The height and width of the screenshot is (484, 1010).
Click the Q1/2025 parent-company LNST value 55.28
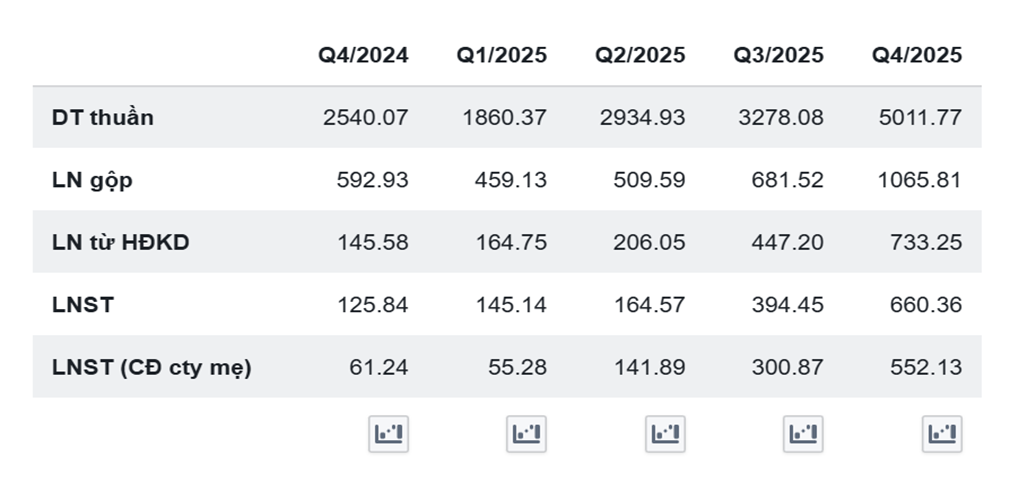tap(520, 368)
